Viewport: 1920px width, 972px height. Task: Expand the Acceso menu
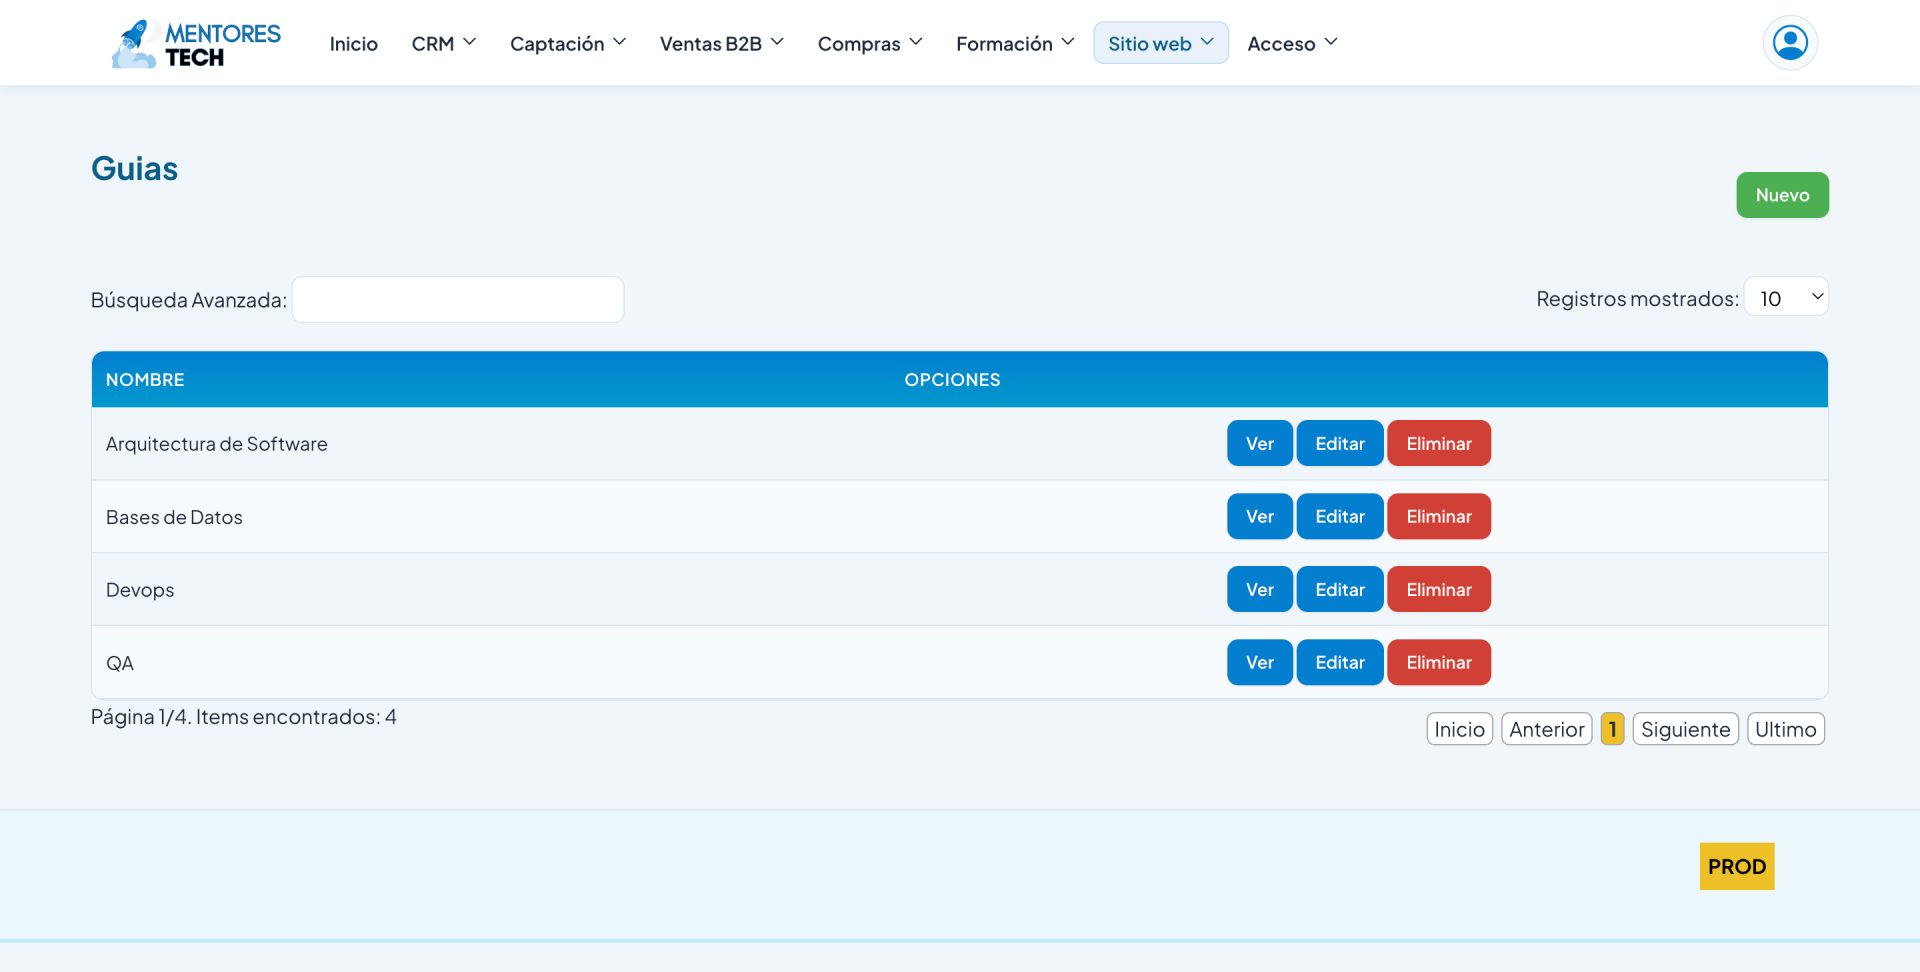[x=1292, y=44]
